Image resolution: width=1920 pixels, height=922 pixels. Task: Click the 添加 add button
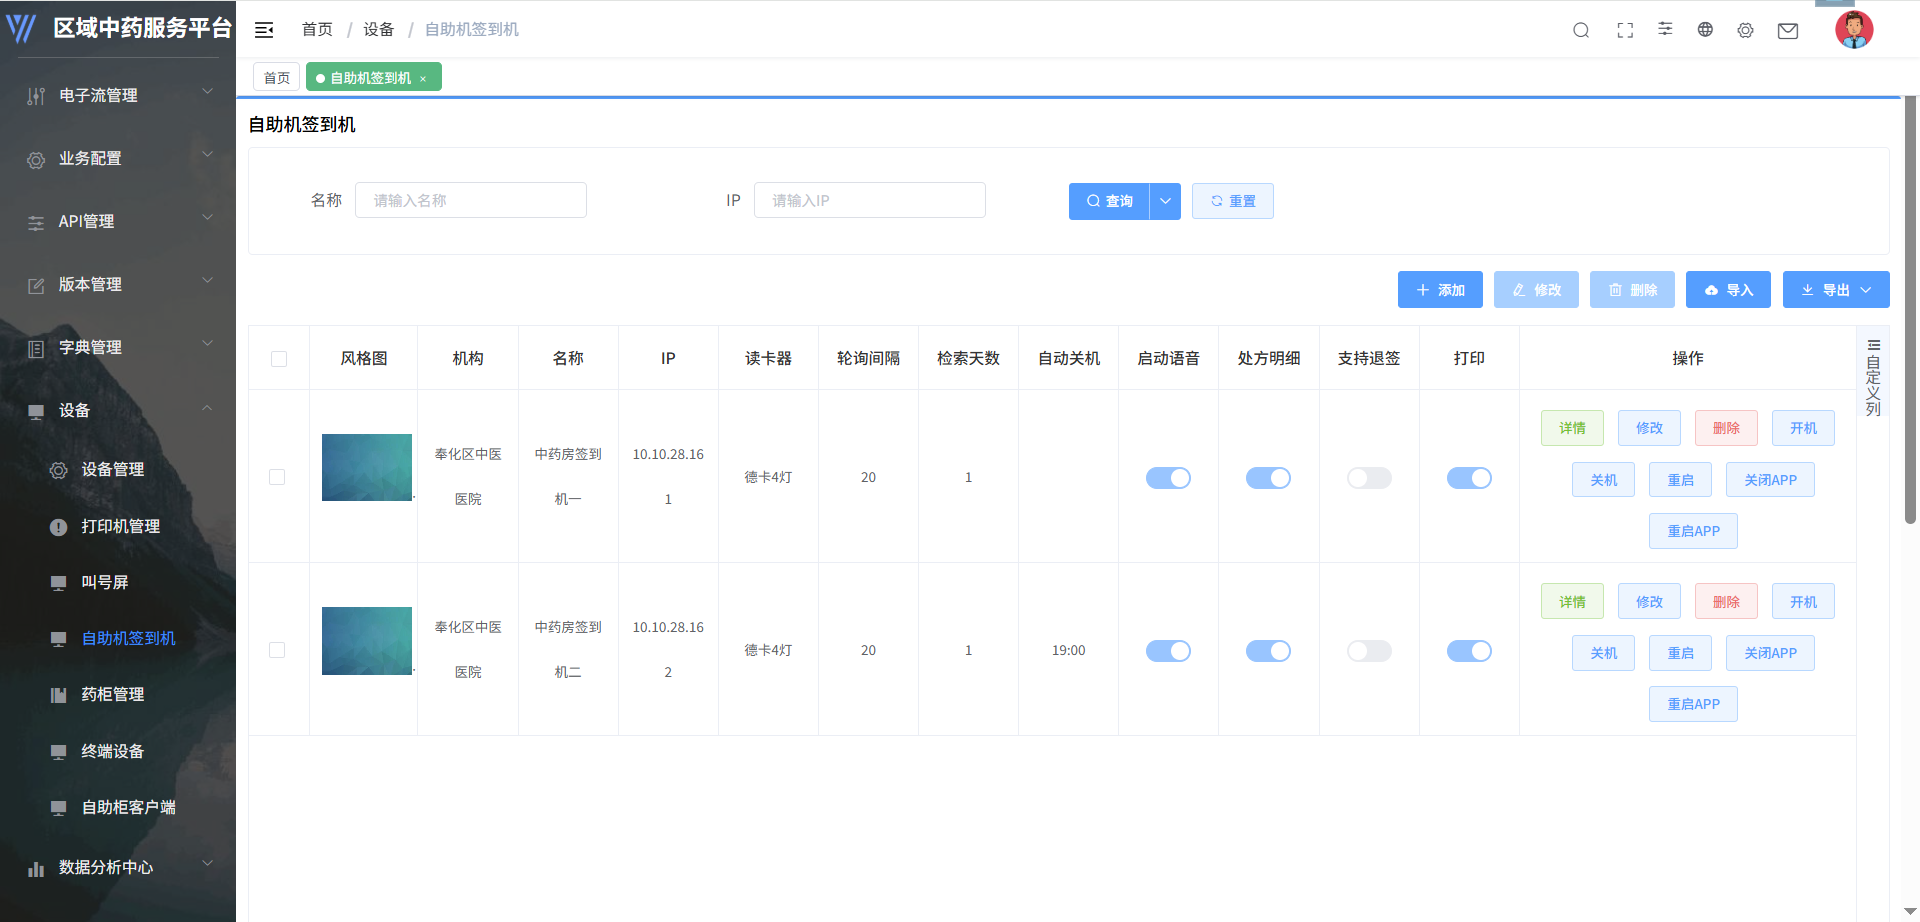[1440, 290]
